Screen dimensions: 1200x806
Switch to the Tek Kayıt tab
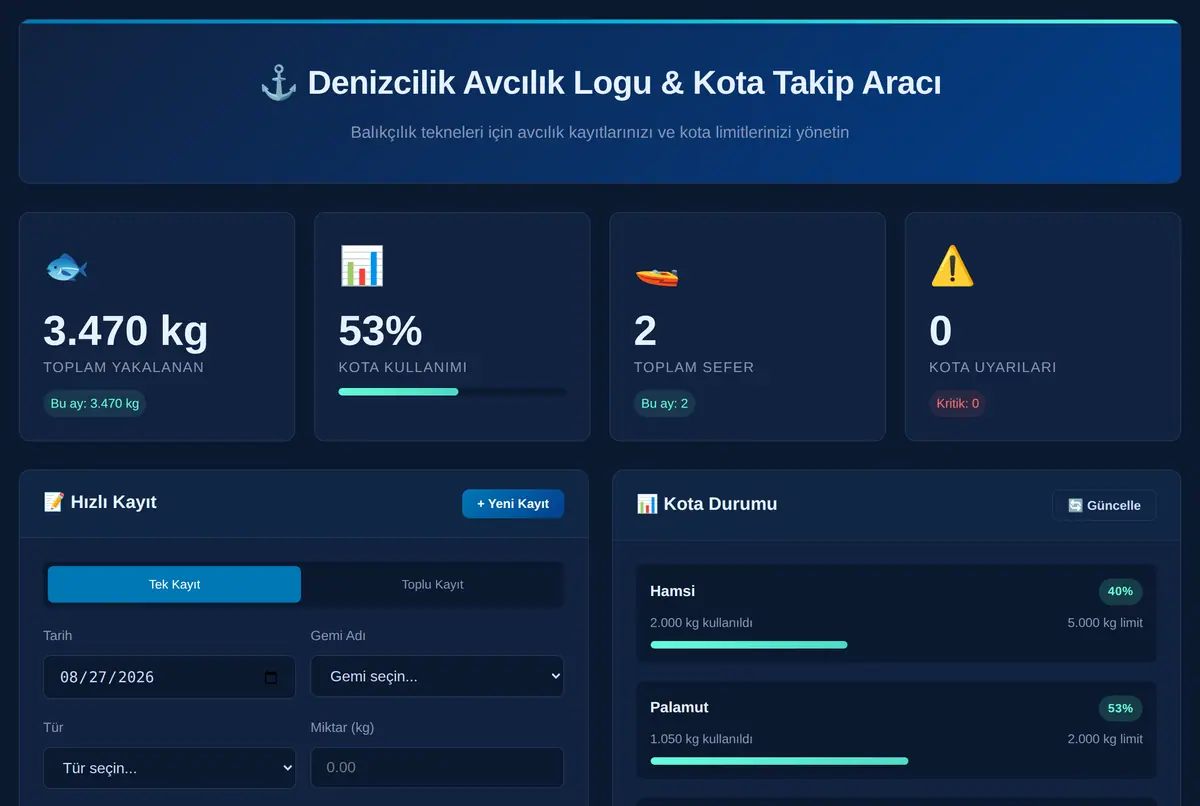tap(174, 584)
